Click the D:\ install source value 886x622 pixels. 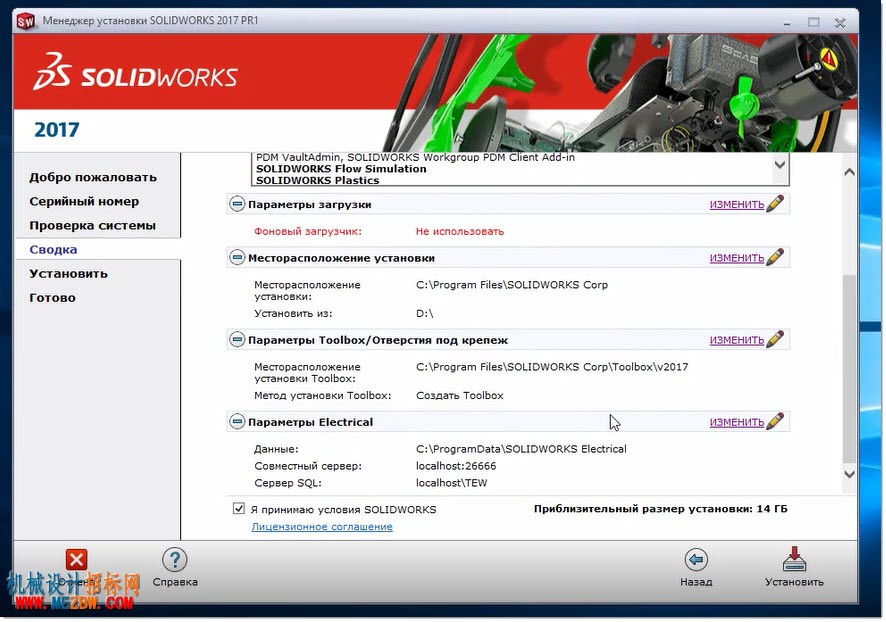[x=425, y=314]
